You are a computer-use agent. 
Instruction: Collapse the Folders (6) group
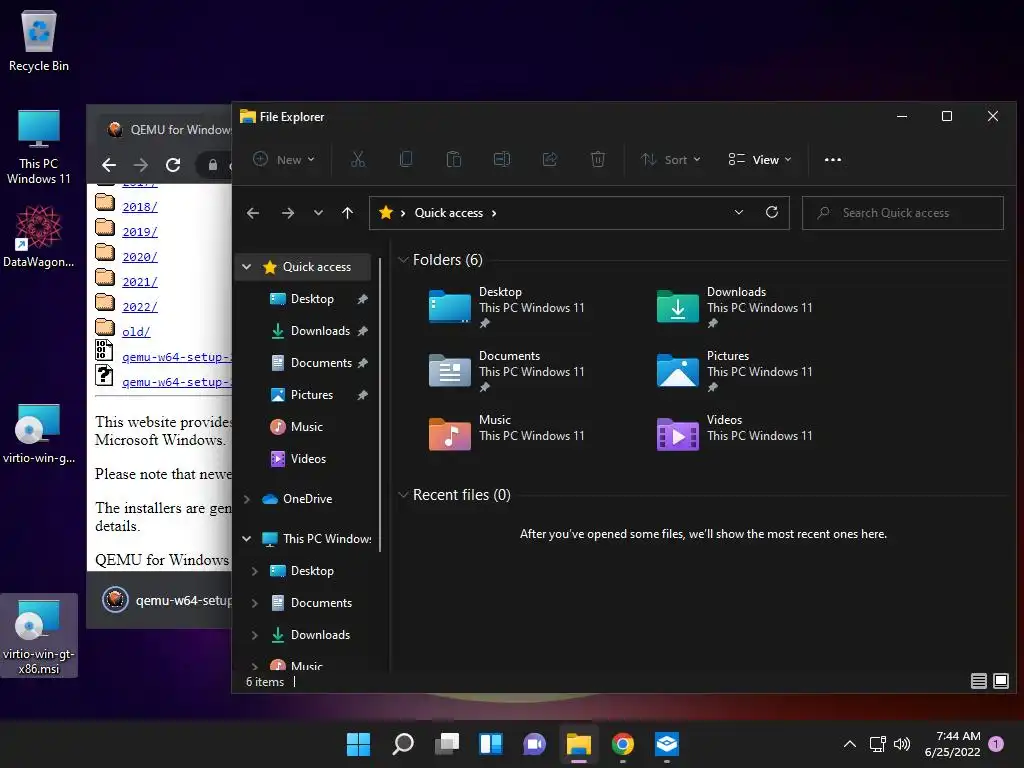[x=403, y=260]
